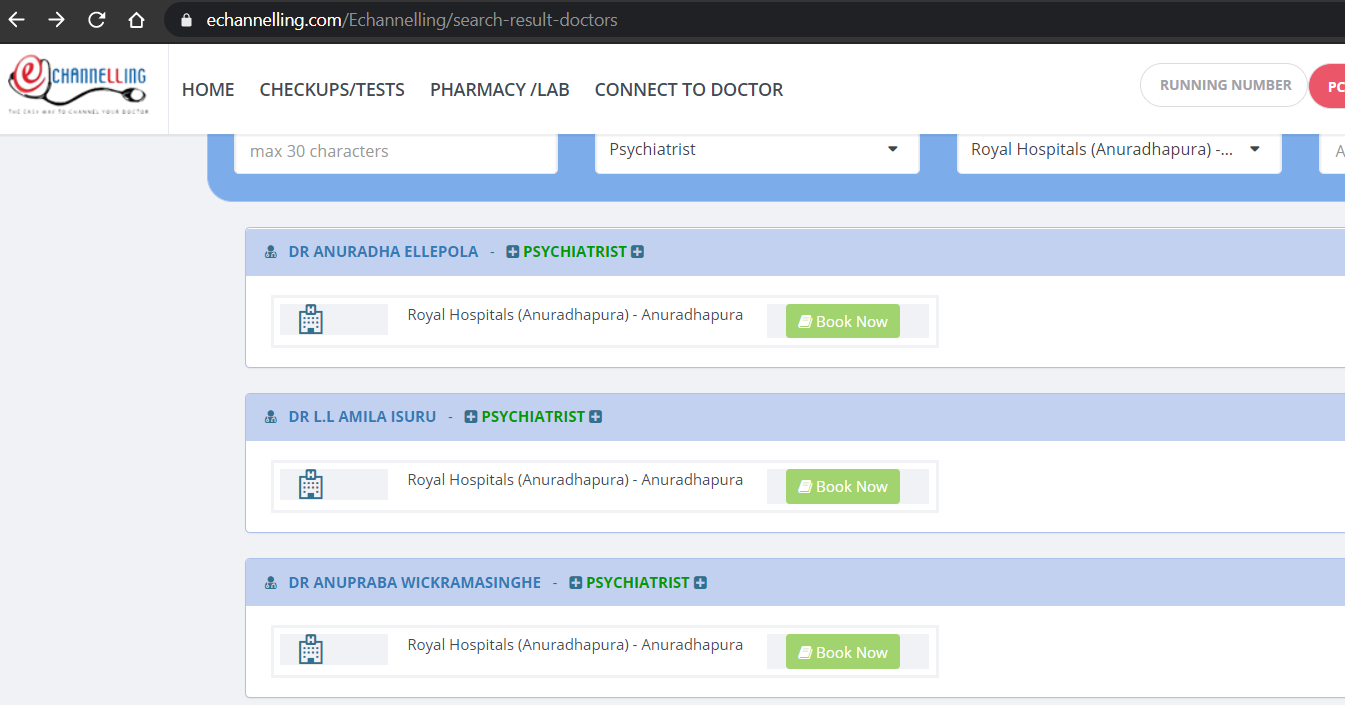
Task: Click plus icon before Psychiatrist in Amila Isuru row
Action: 471,417
